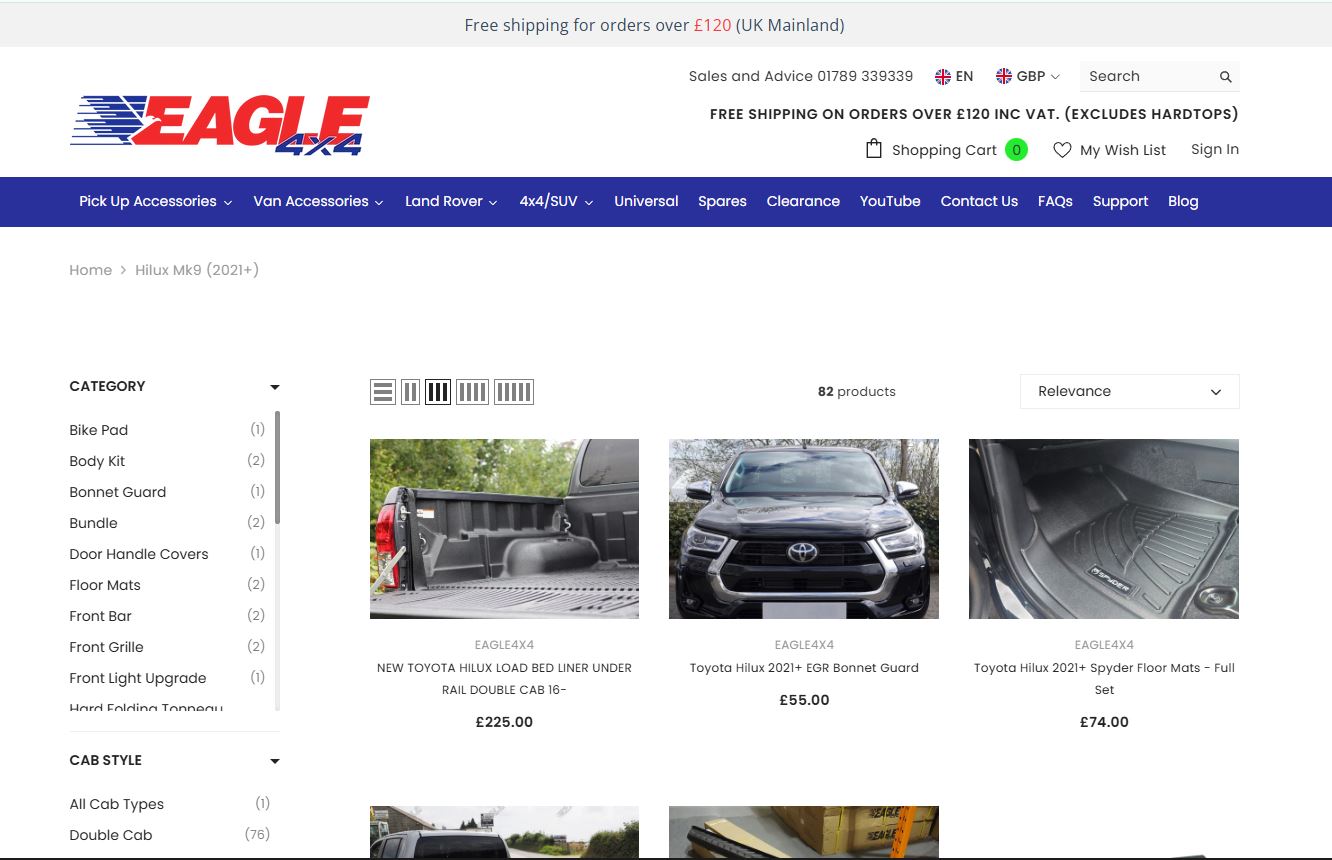Open the Universal menu item
Image resolution: width=1332 pixels, height=860 pixels.
click(646, 202)
